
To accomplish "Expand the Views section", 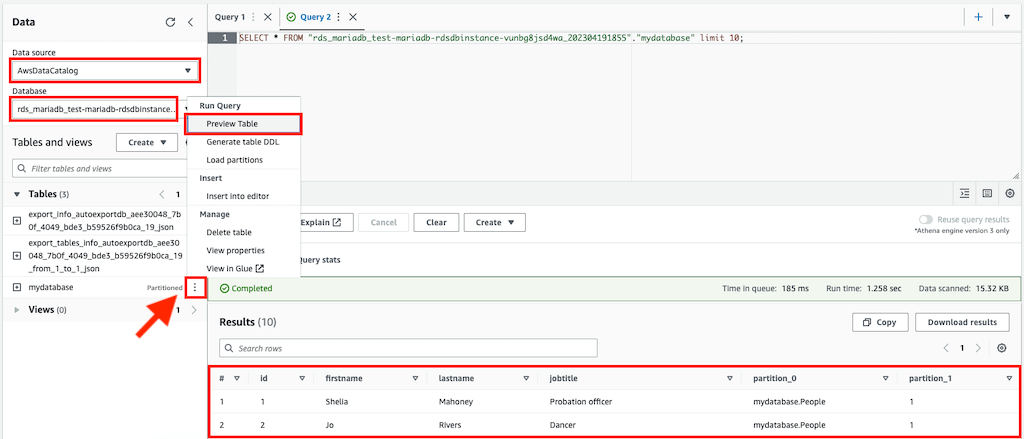I will pos(18,310).
